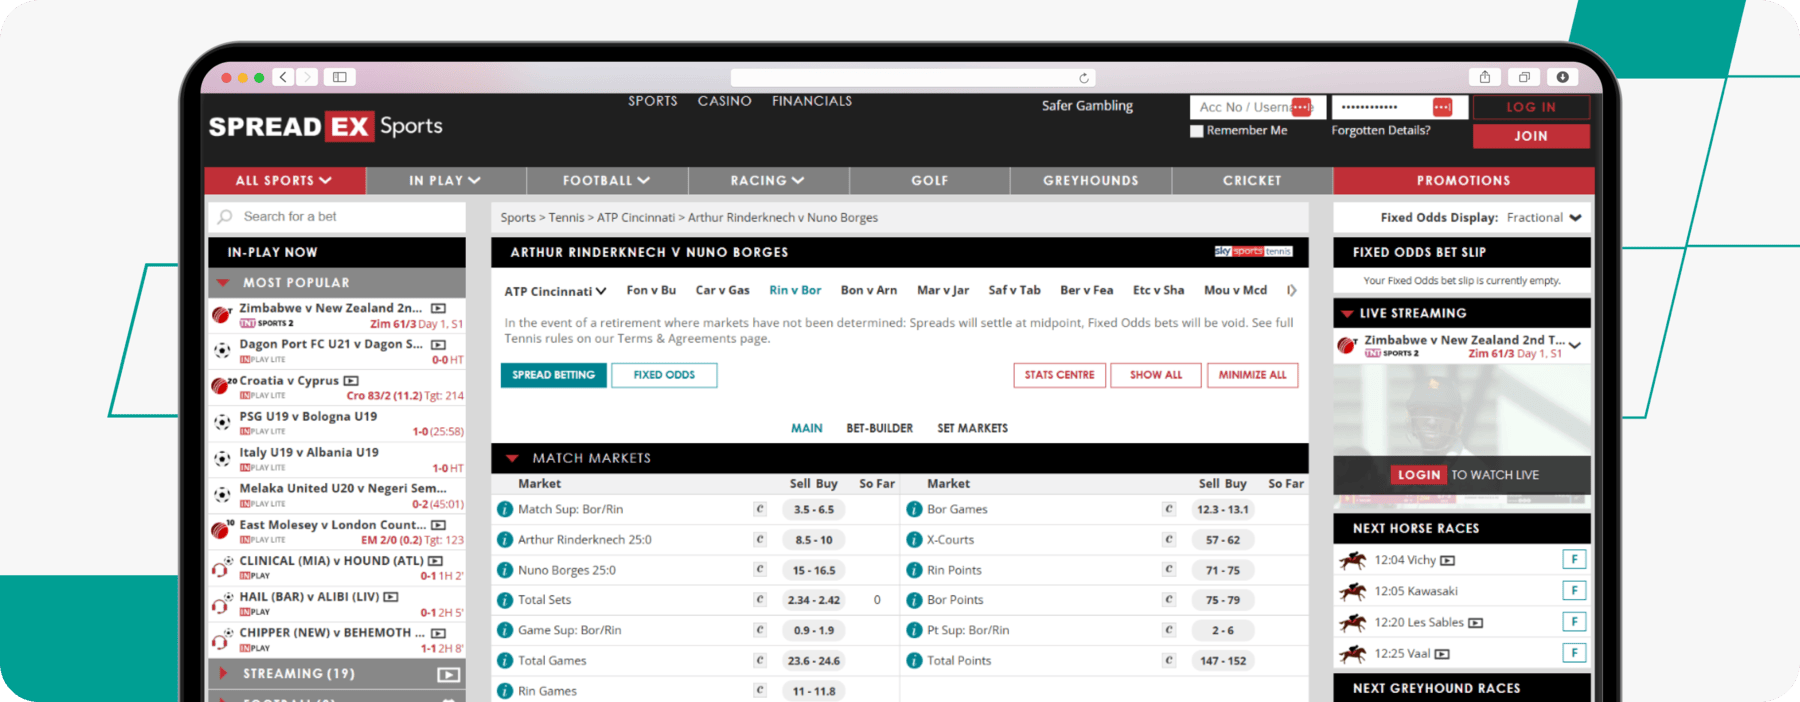
Task: Open info icon for Rin Points
Action: pos(914,570)
